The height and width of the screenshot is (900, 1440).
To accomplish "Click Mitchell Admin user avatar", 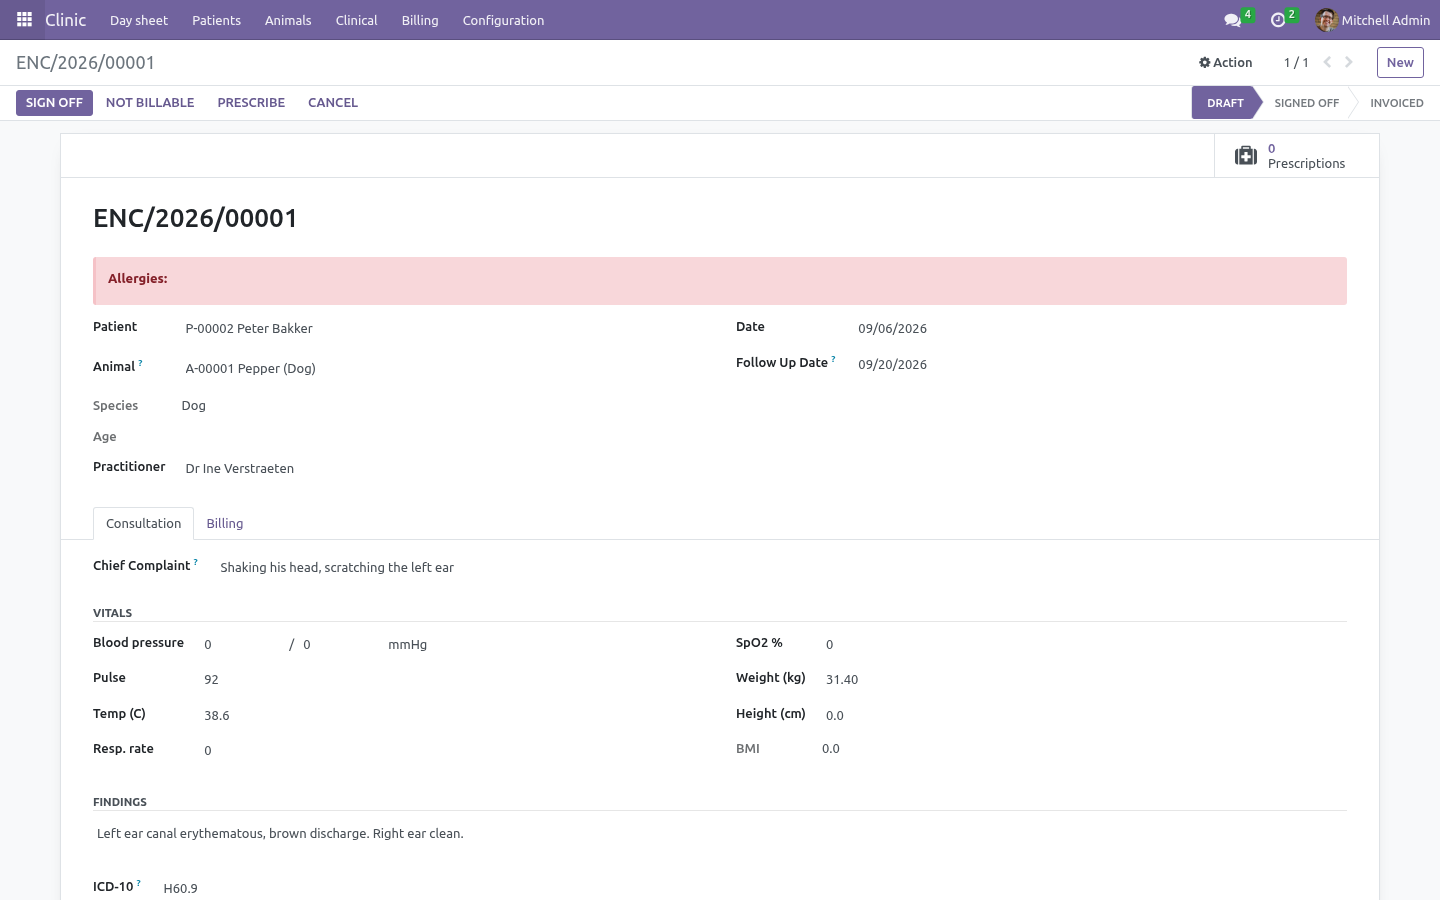I will pos(1326,20).
